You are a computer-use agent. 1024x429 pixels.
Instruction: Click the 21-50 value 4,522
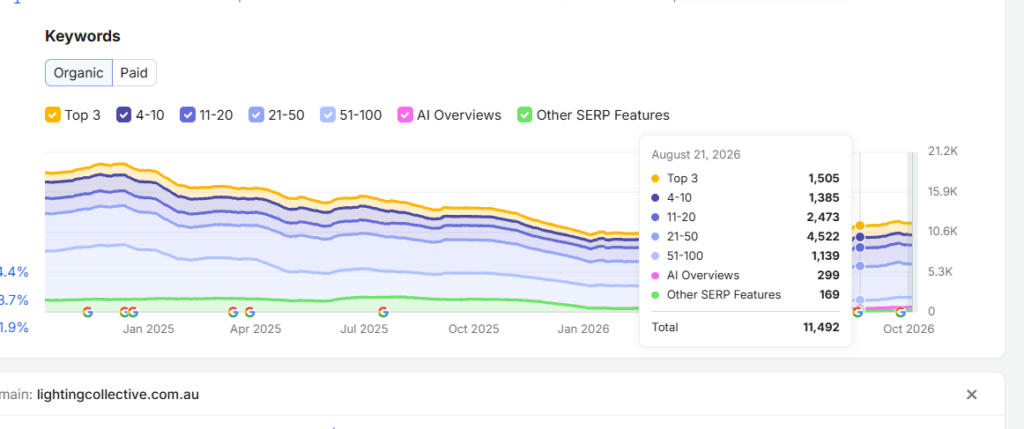[x=824, y=236]
